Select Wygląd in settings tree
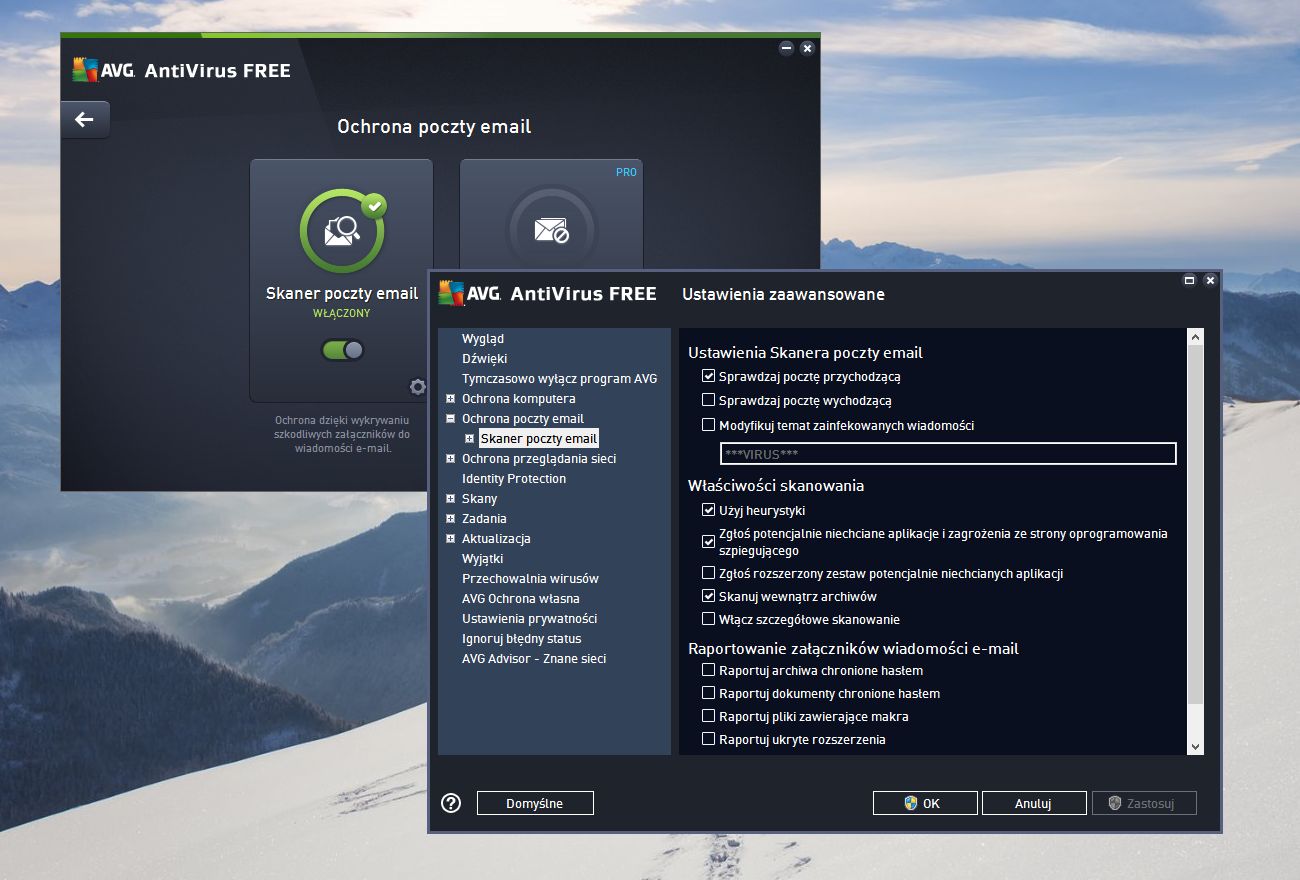The width and height of the screenshot is (1300, 880). click(483, 339)
